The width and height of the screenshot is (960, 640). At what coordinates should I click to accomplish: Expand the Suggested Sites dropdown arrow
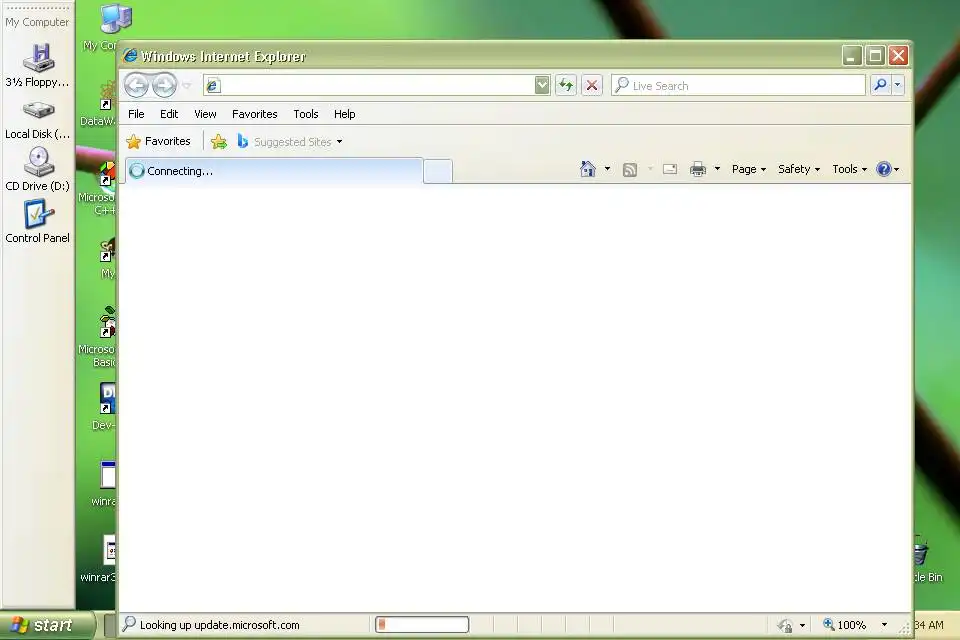click(340, 142)
